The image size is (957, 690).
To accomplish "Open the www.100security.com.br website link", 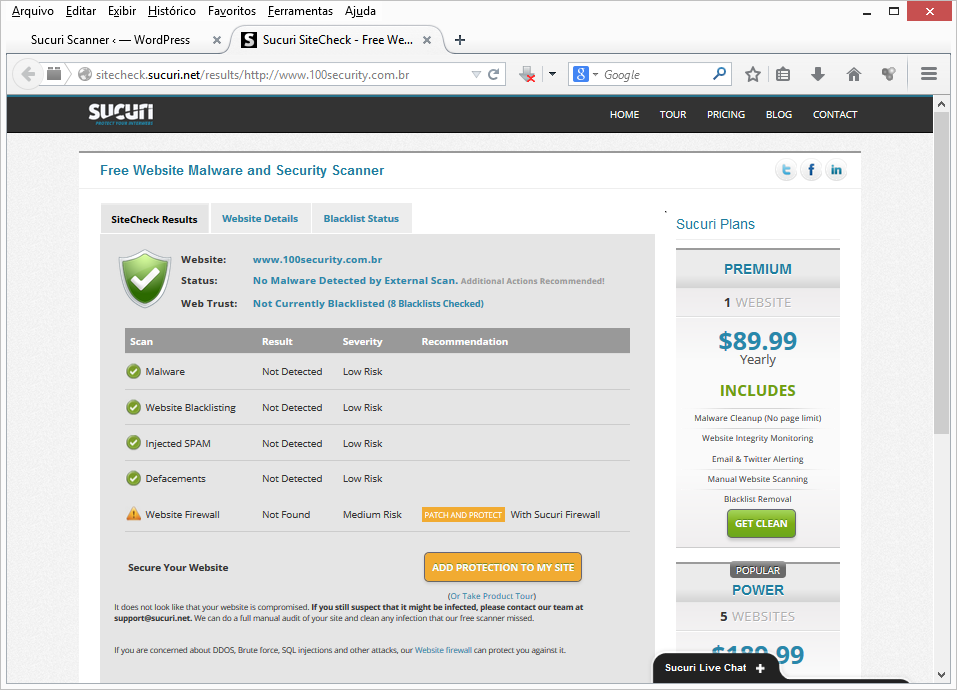I will (317, 259).
